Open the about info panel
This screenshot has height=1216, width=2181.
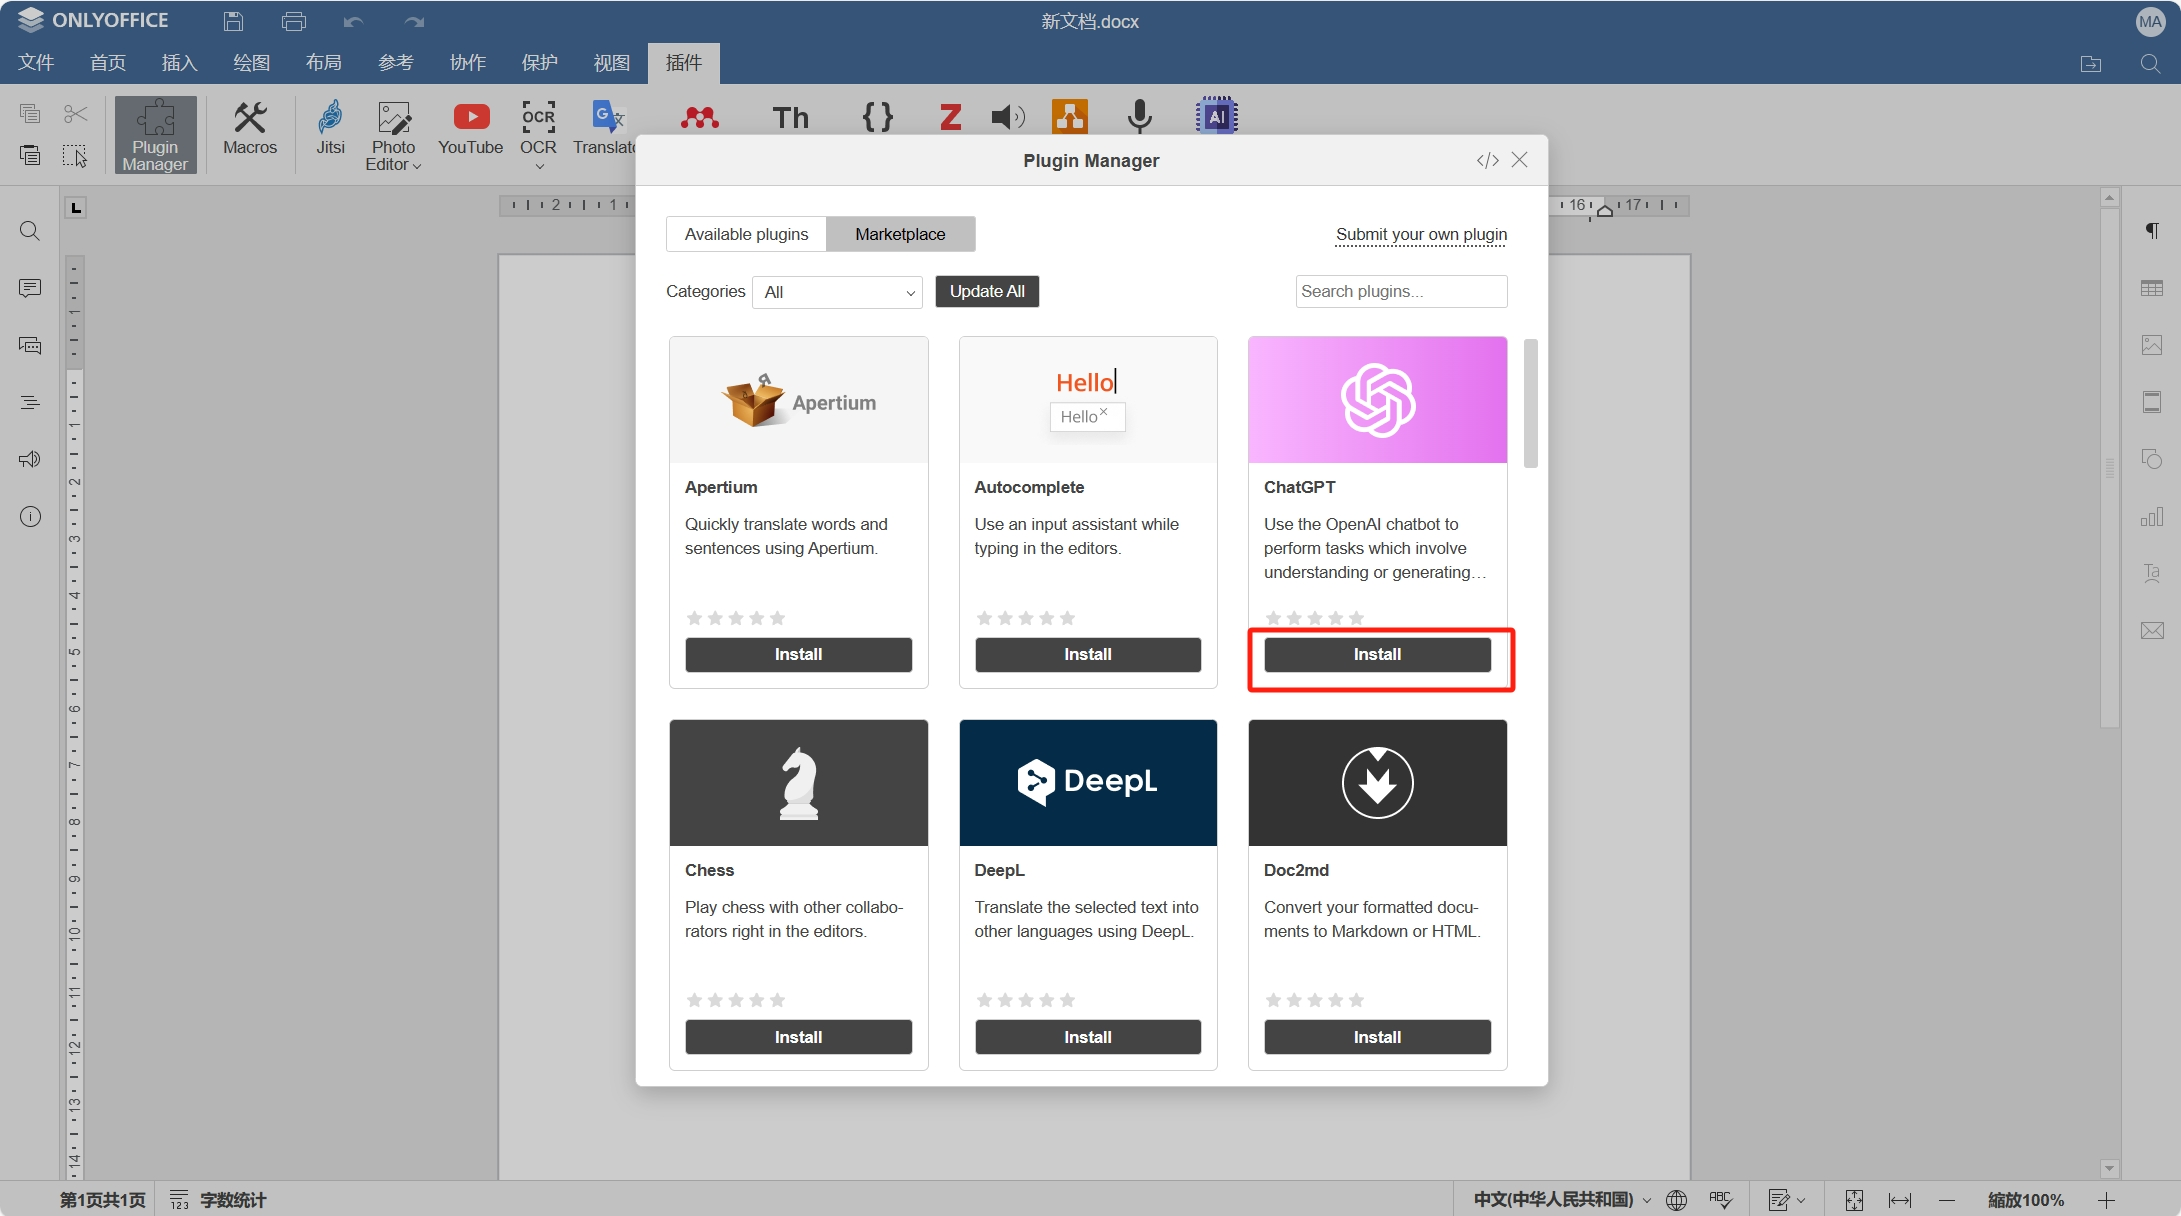30,516
